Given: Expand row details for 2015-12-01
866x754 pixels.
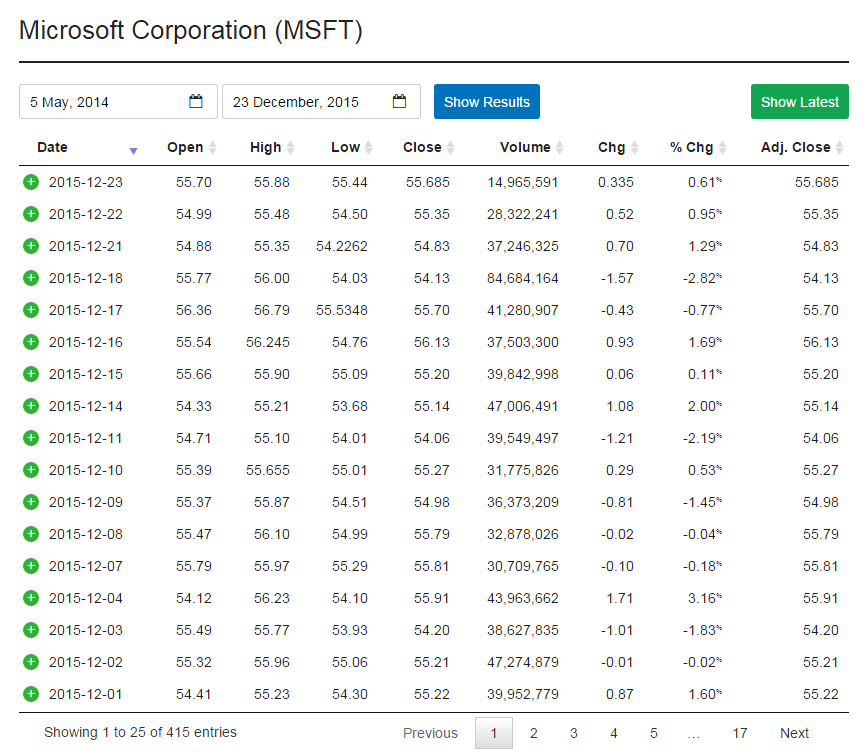Looking at the screenshot, I should click(x=30, y=694).
